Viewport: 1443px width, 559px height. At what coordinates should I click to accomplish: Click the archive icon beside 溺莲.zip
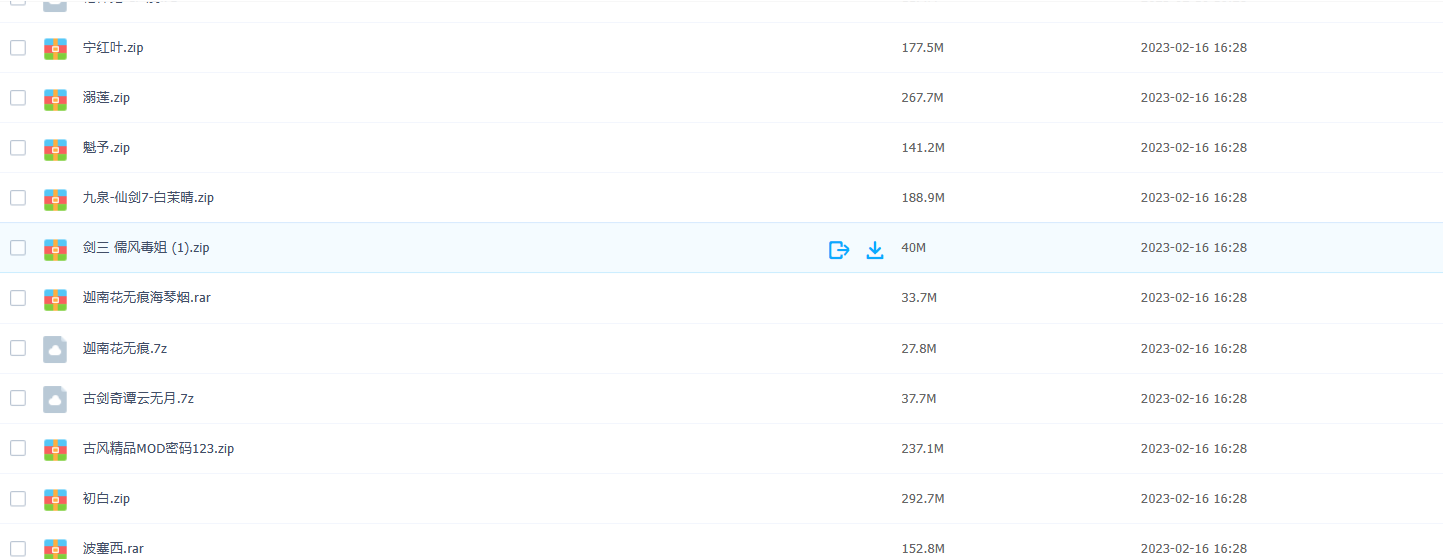click(55, 98)
